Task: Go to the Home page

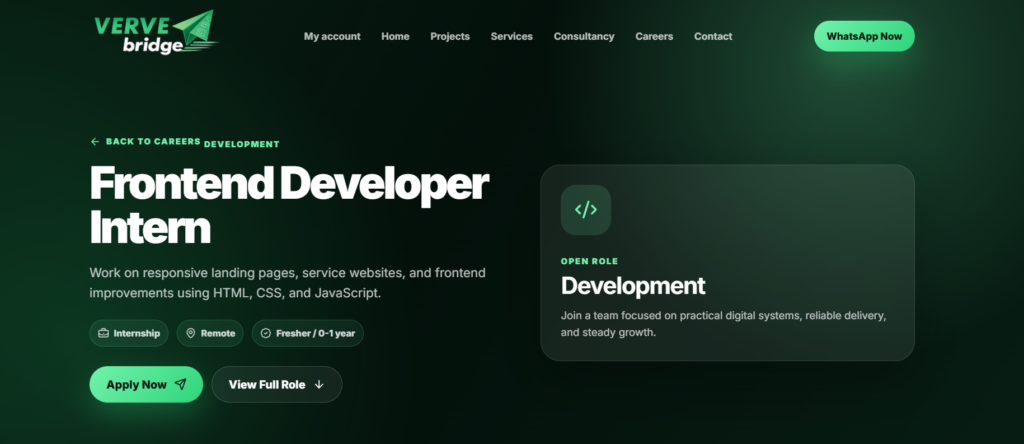Action: pos(395,37)
